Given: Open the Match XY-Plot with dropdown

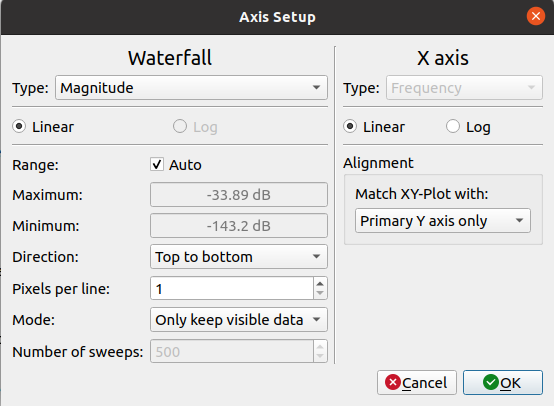Looking at the screenshot, I should tap(443, 220).
